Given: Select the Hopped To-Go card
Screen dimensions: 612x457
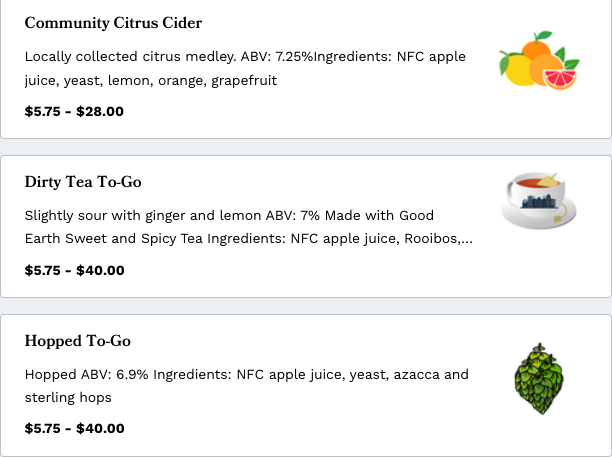Looking at the screenshot, I should click(x=306, y=386).
